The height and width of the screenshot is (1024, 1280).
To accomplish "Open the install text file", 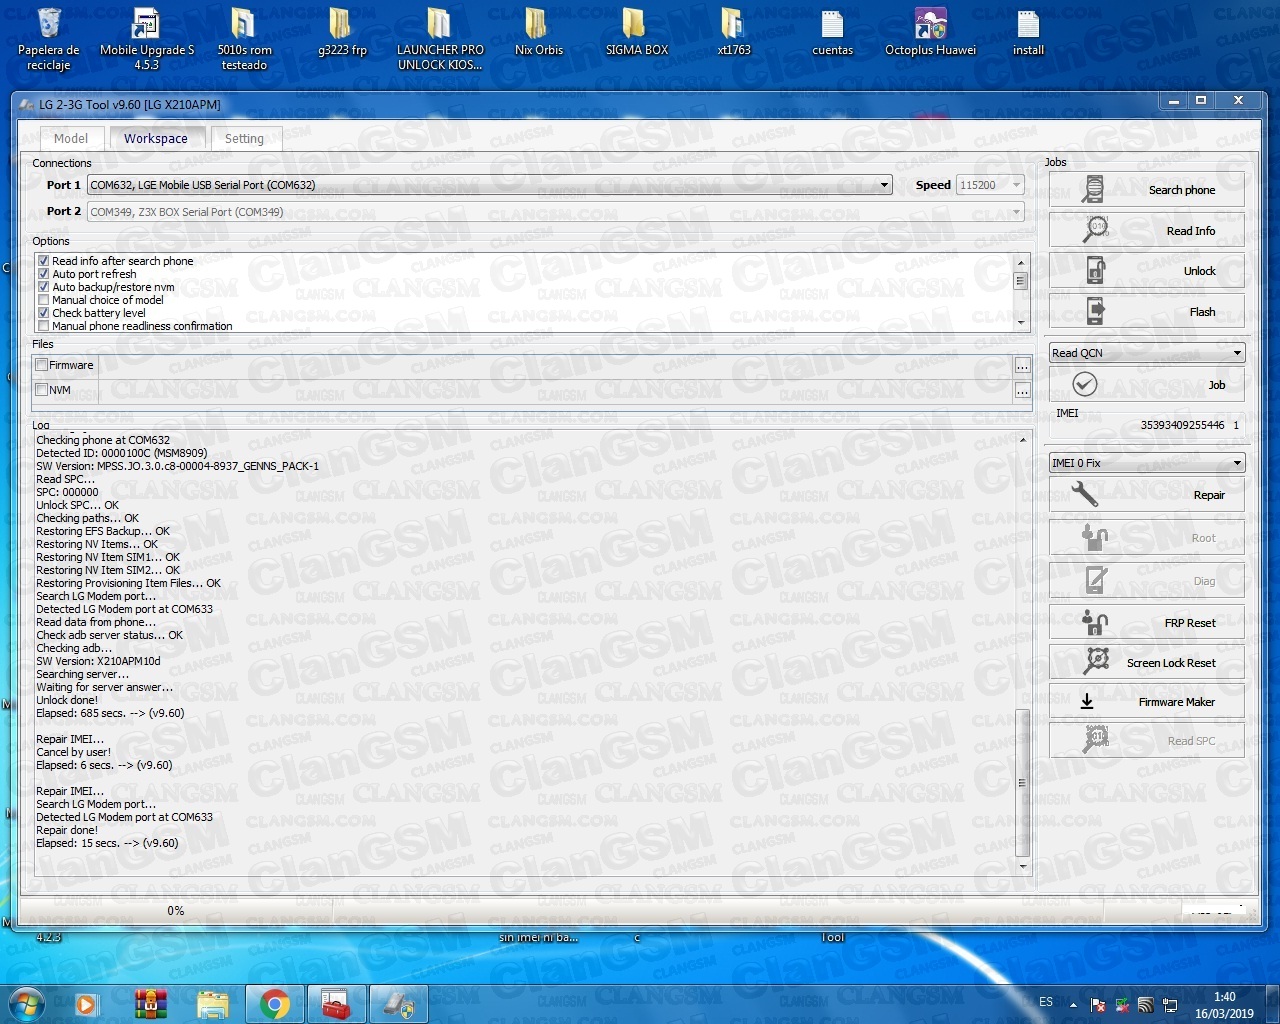I will (x=1028, y=33).
